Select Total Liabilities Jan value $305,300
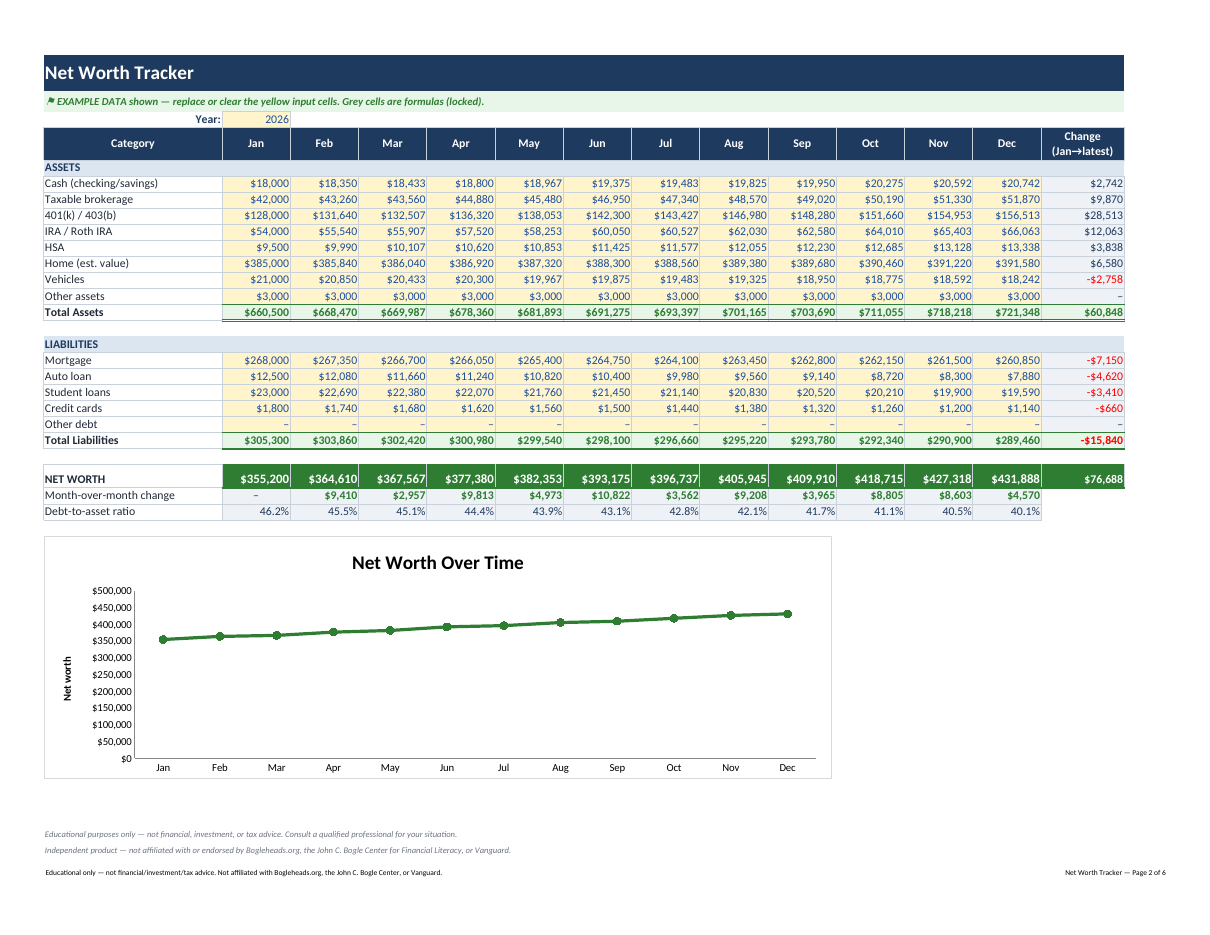 click(x=256, y=440)
